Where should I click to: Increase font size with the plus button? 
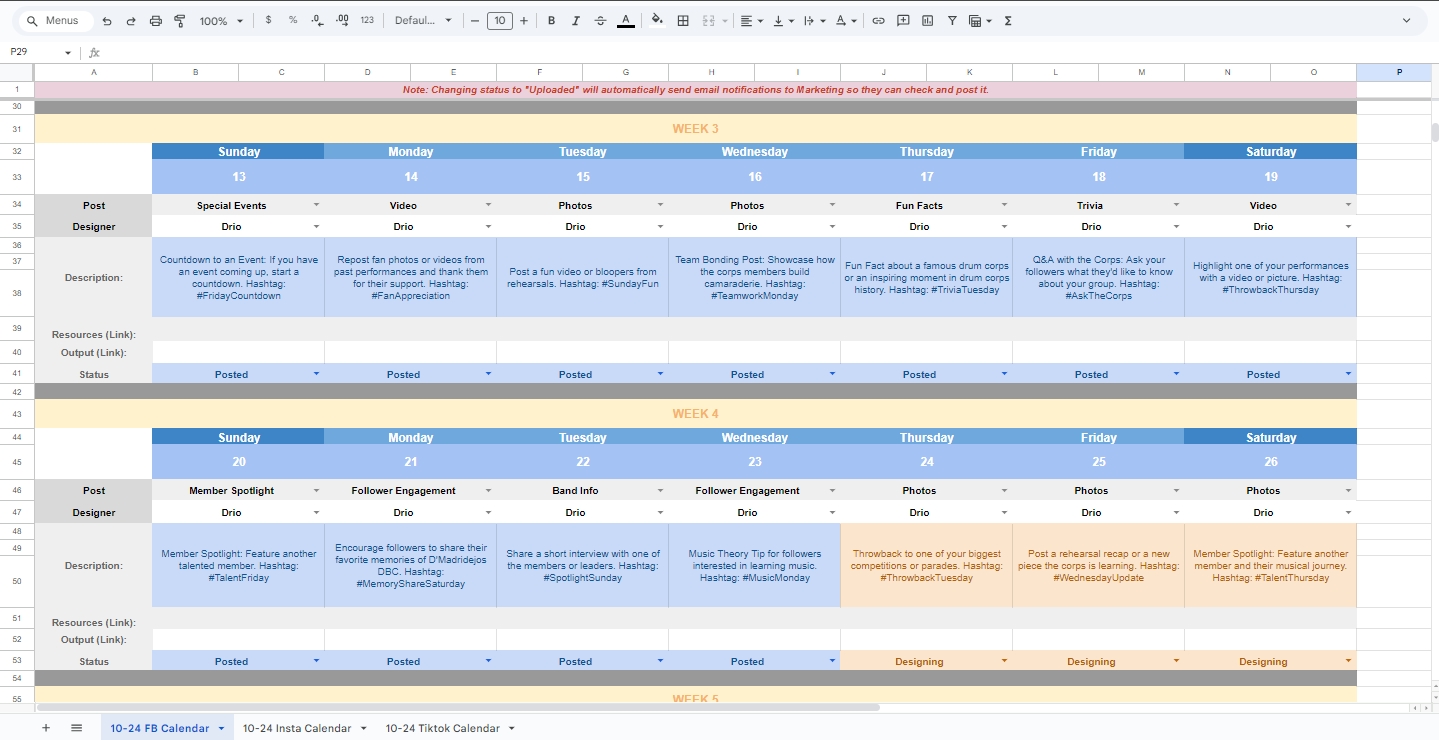(x=524, y=20)
